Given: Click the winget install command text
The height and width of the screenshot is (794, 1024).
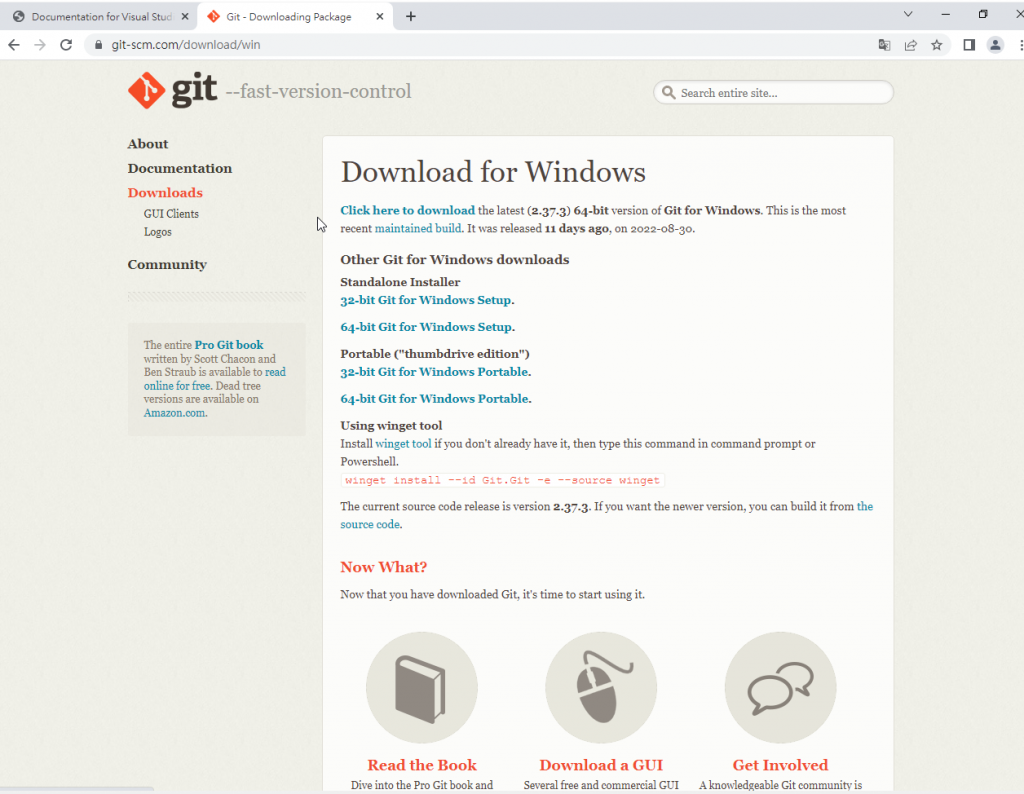Looking at the screenshot, I should tap(502, 480).
